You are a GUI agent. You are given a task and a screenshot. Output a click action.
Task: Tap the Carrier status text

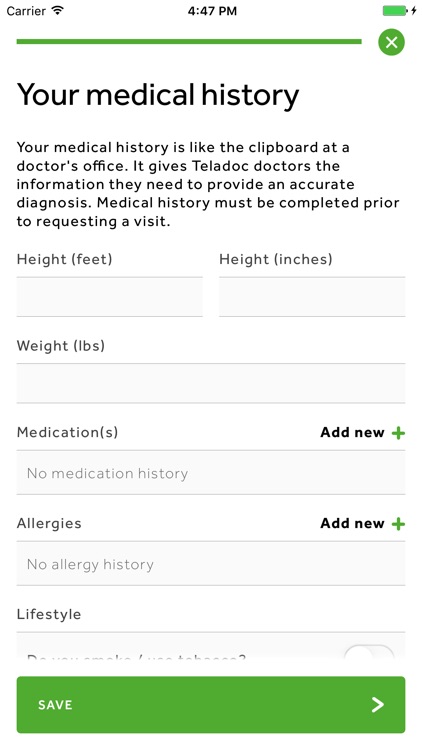[x=26, y=11]
